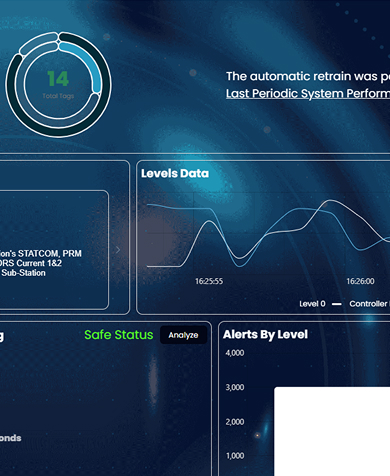The width and height of the screenshot is (390, 476).
Task: Click the 16:25:55 time axis label
Action: (209, 281)
